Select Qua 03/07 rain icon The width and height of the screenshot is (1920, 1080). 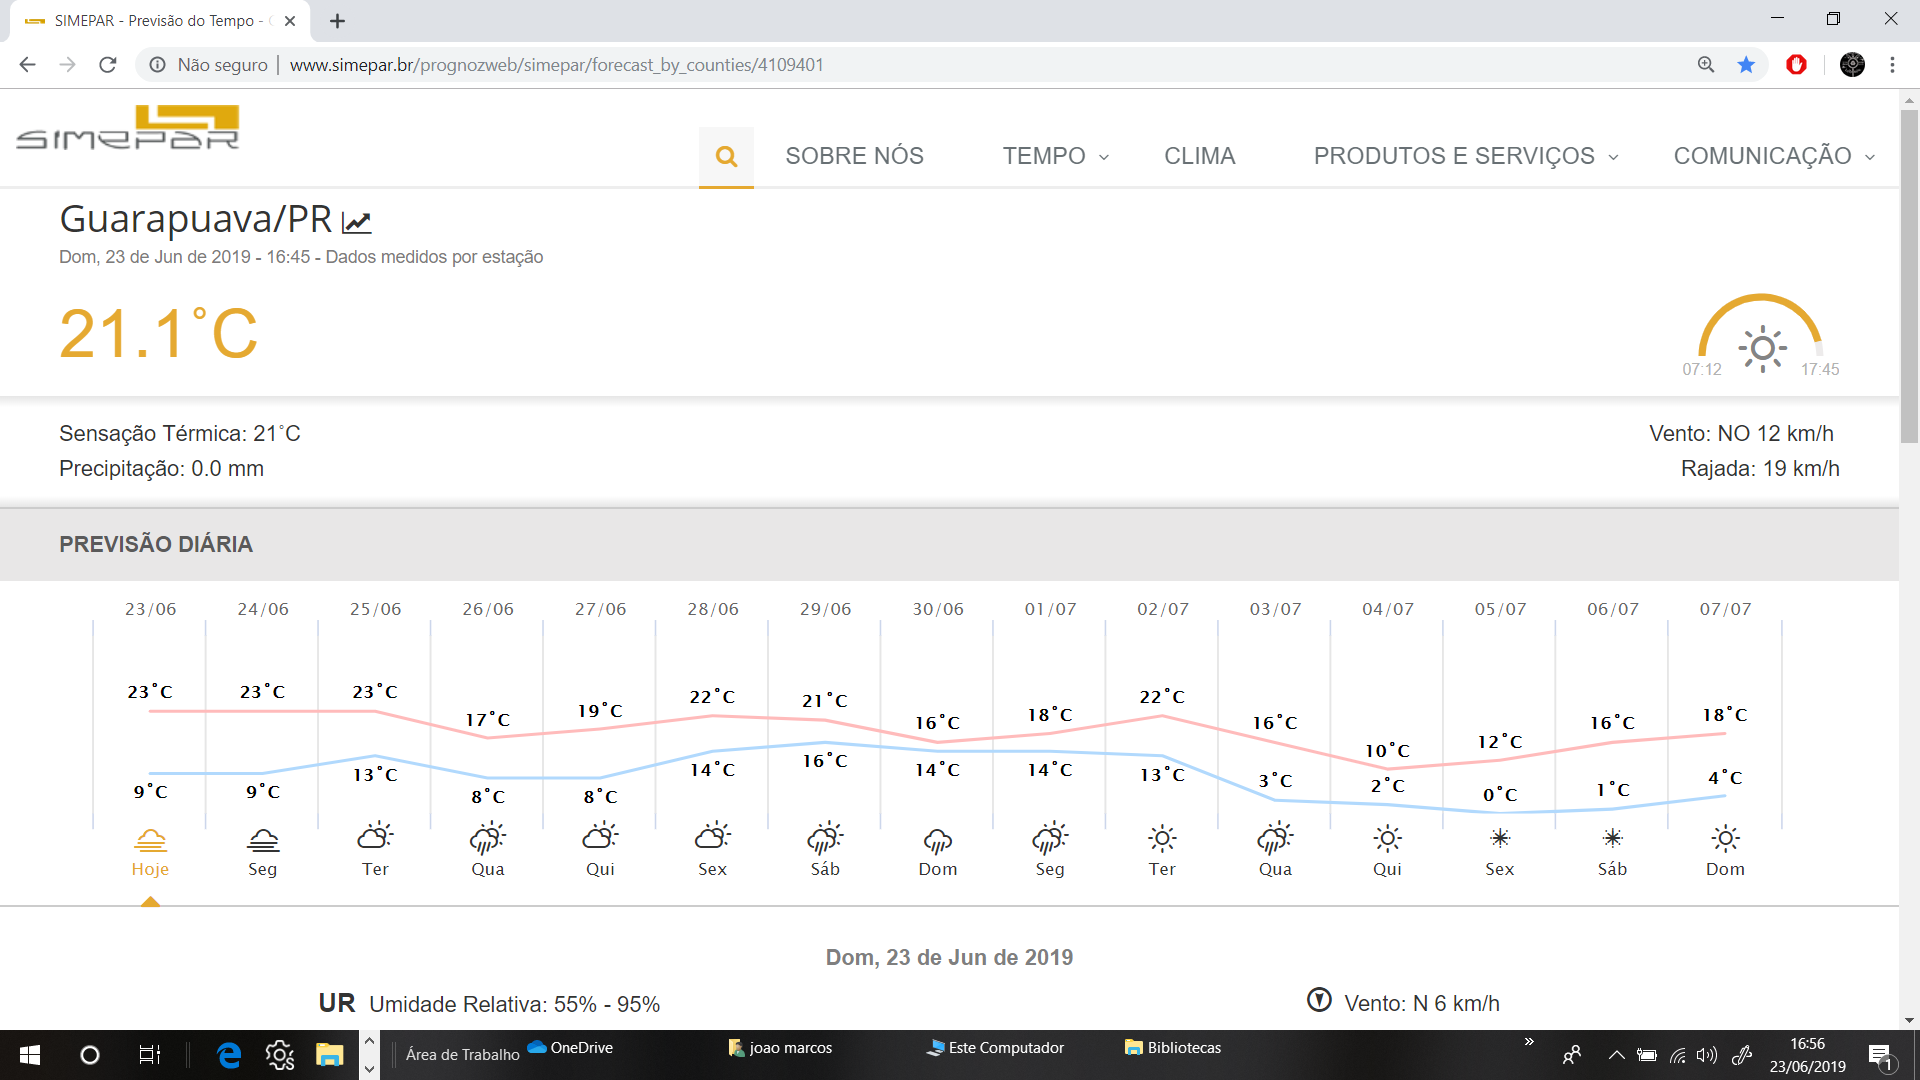click(1275, 838)
